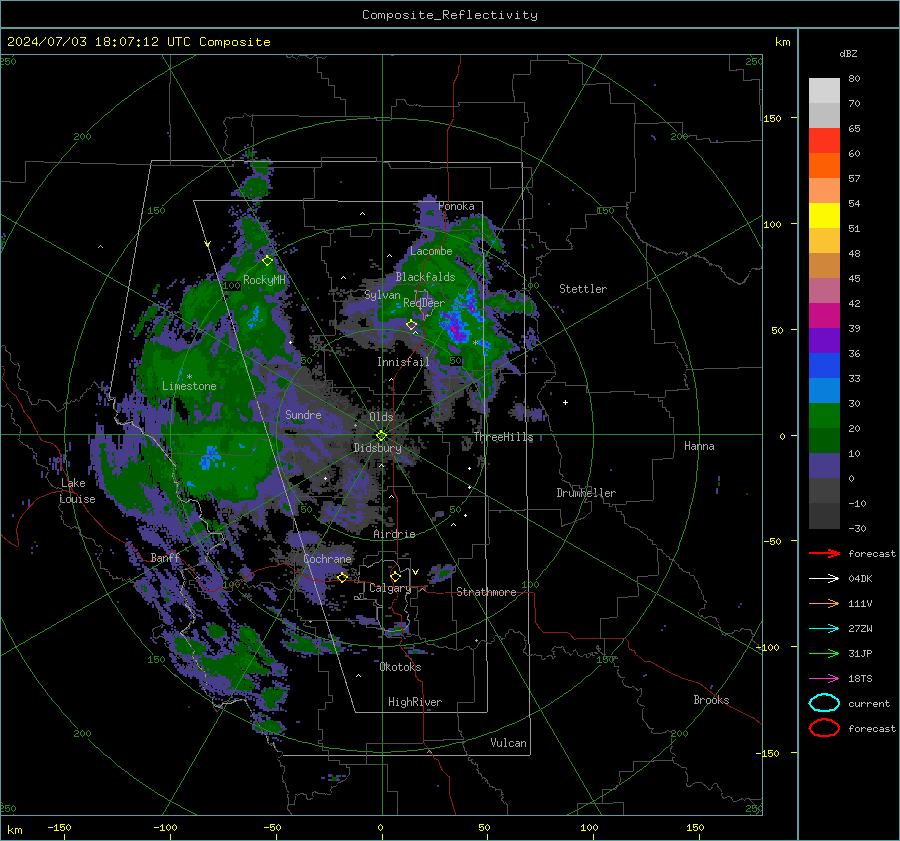The height and width of the screenshot is (841, 900).
Task: Click the Hanna town label
Action: click(x=699, y=446)
